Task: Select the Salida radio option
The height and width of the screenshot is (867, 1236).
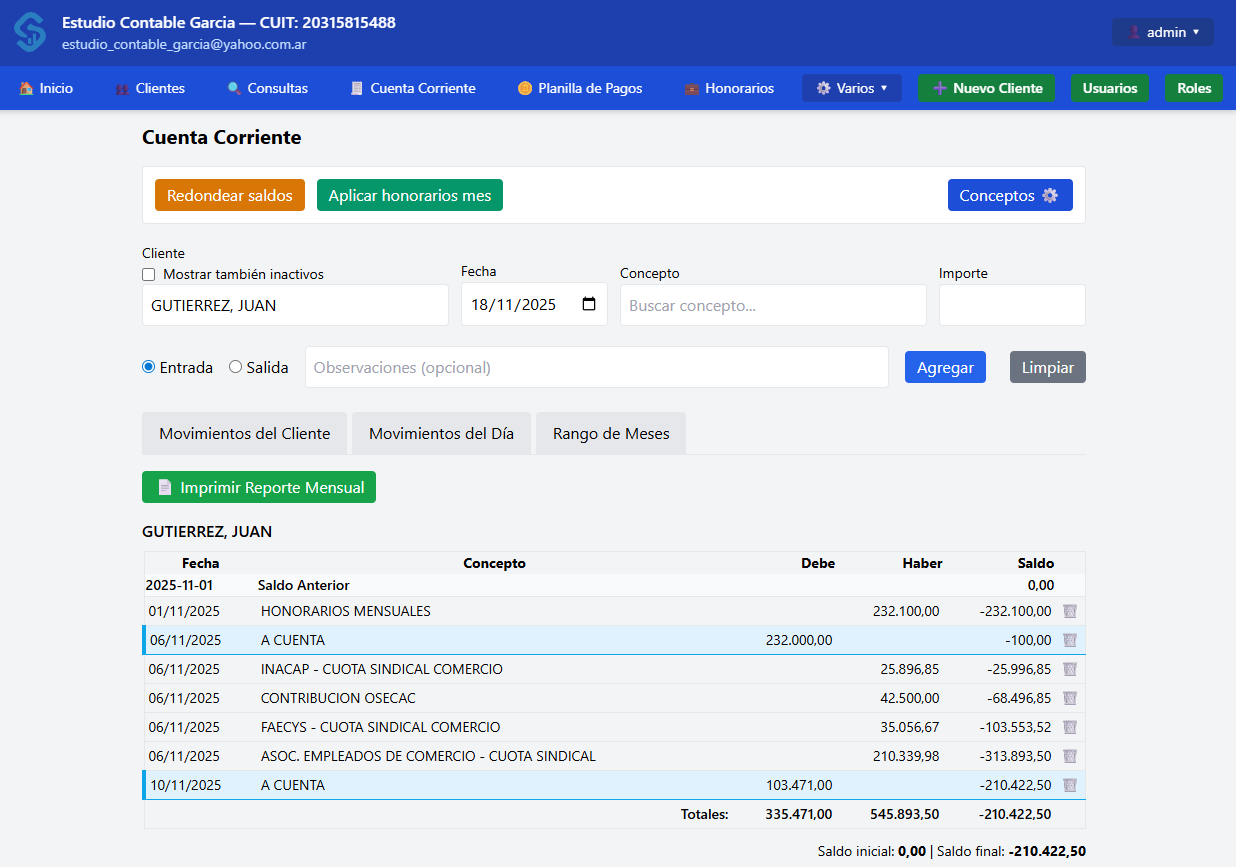Action: tap(236, 367)
